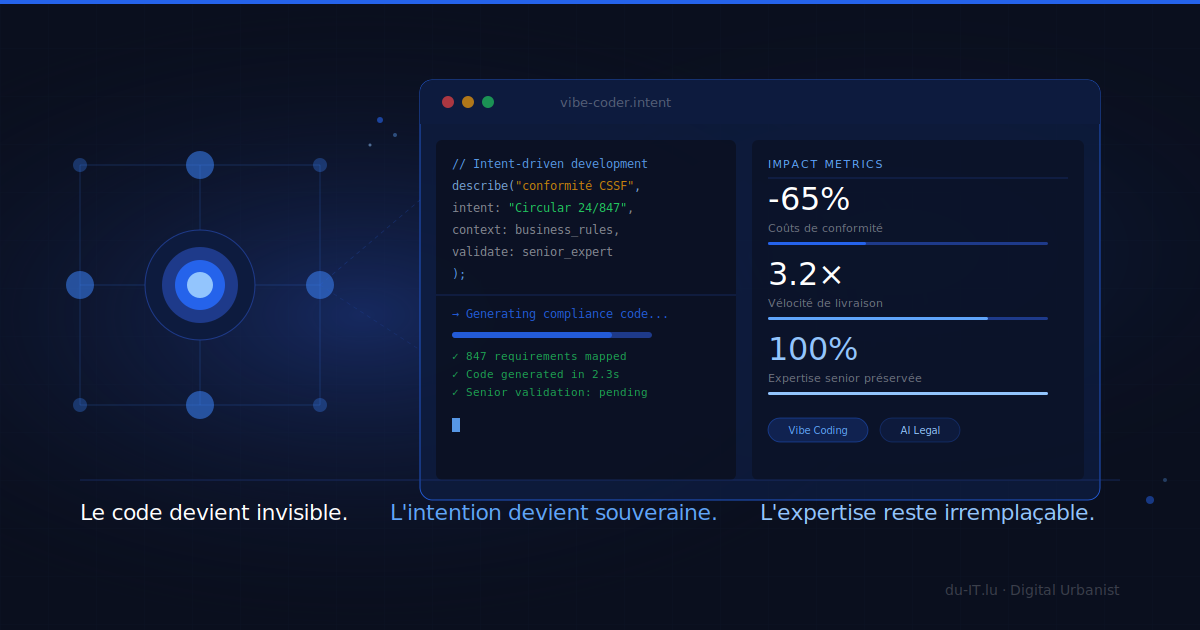Click the arrow icon before 'Generating compliance code'

[456, 313]
